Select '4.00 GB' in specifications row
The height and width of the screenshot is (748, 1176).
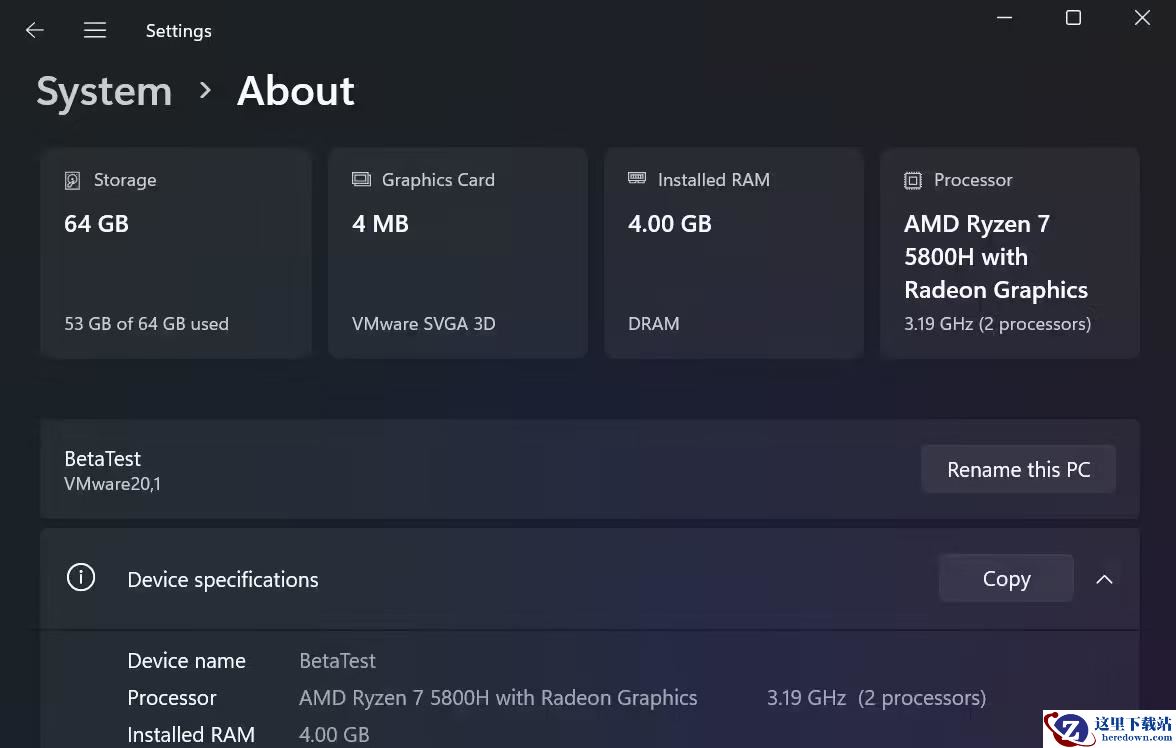(x=334, y=734)
